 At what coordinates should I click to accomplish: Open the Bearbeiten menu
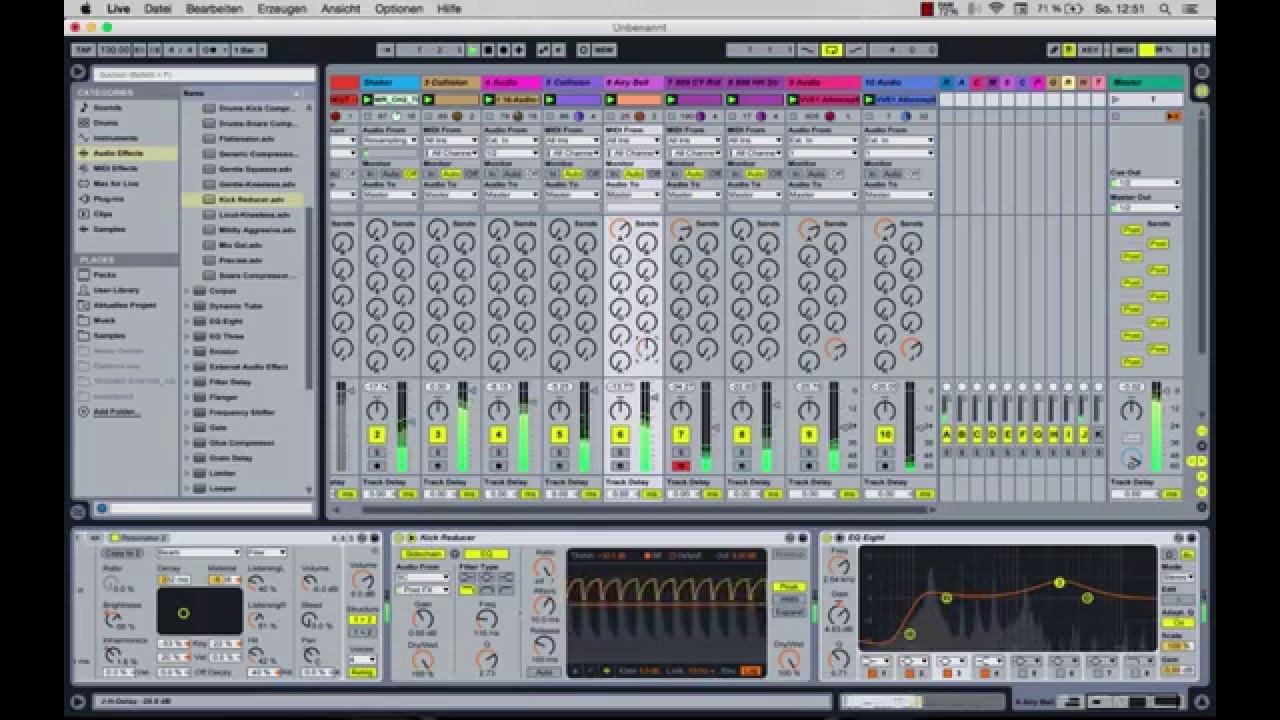215,9
